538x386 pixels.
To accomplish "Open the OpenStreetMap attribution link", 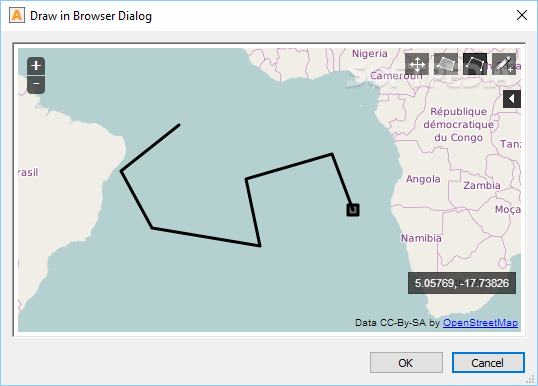I will coord(480,323).
